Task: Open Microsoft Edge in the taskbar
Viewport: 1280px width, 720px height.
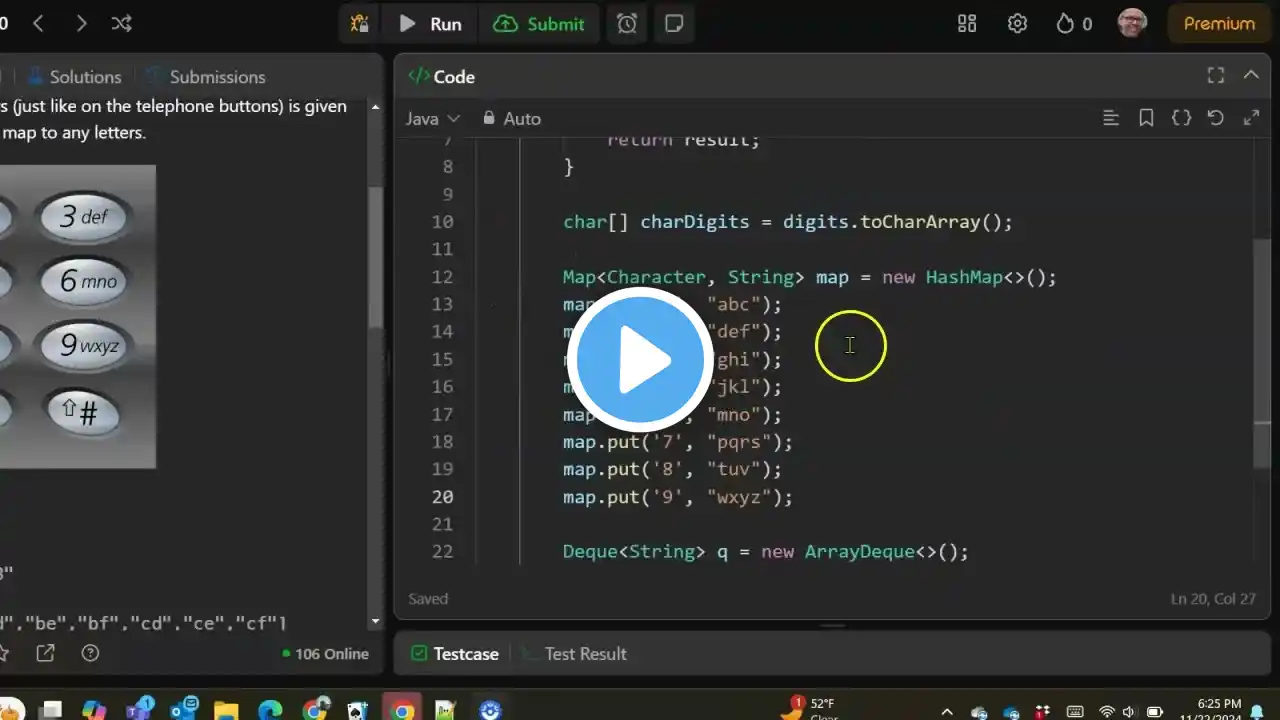Action: pos(271,709)
